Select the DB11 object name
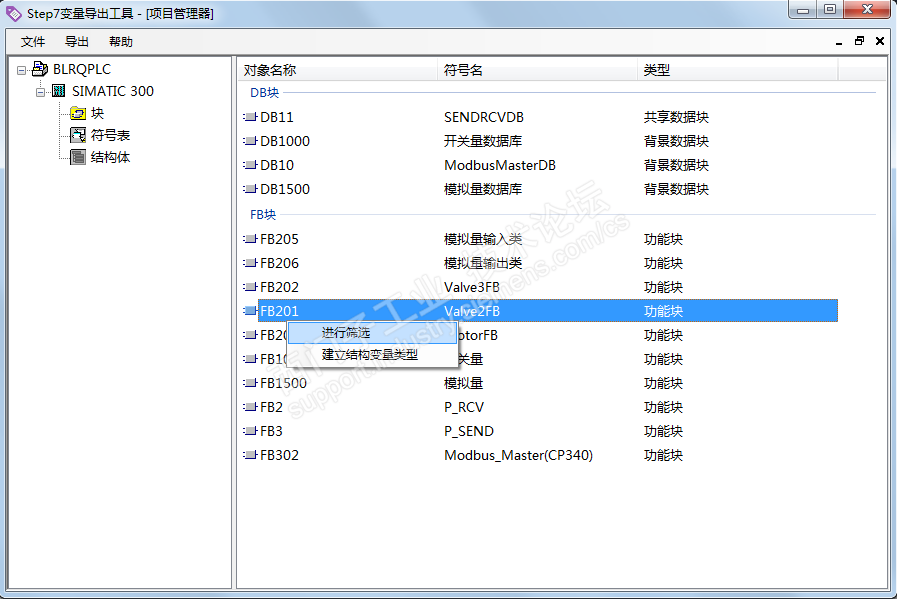Viewport: 897px width, 599px height. pos(277,117)
